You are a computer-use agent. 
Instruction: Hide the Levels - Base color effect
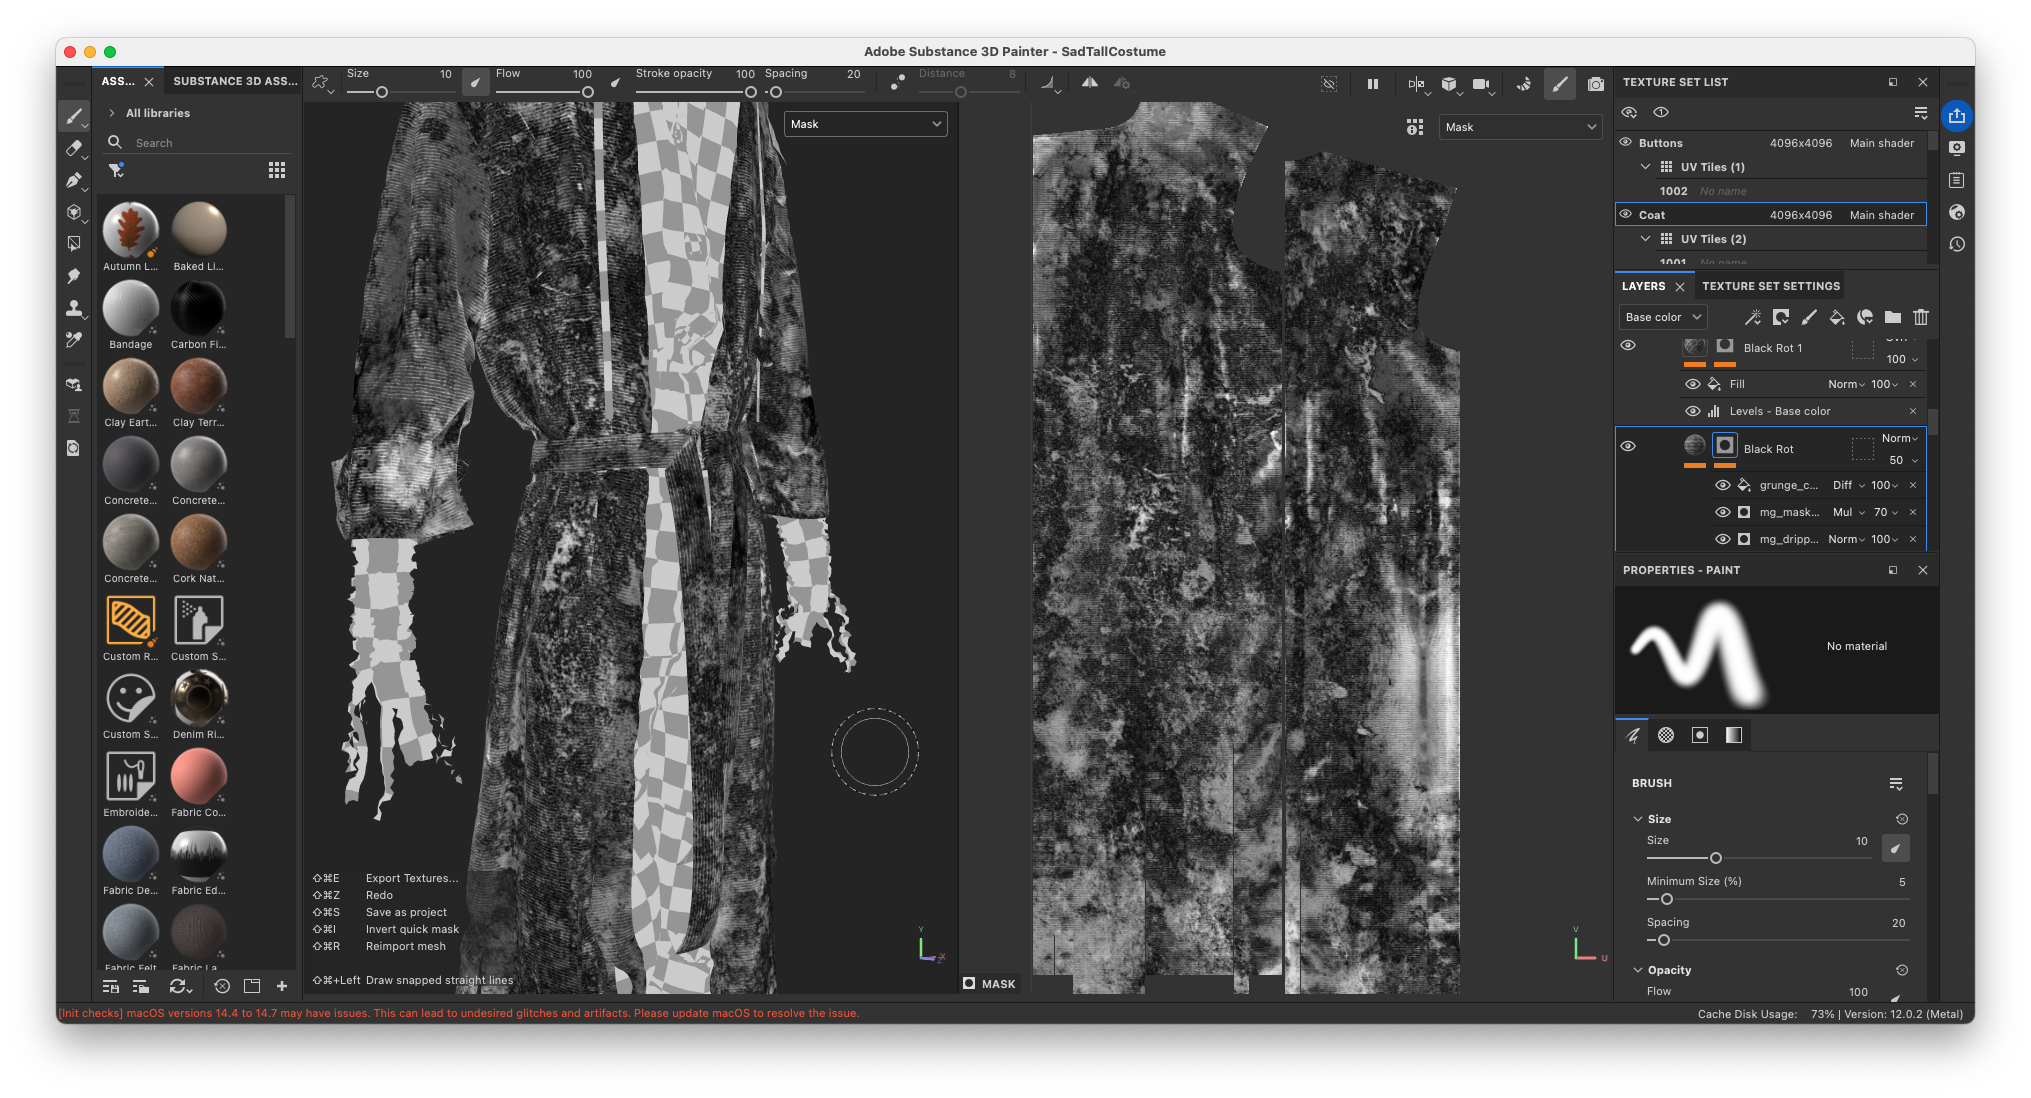coord(1692,411)
